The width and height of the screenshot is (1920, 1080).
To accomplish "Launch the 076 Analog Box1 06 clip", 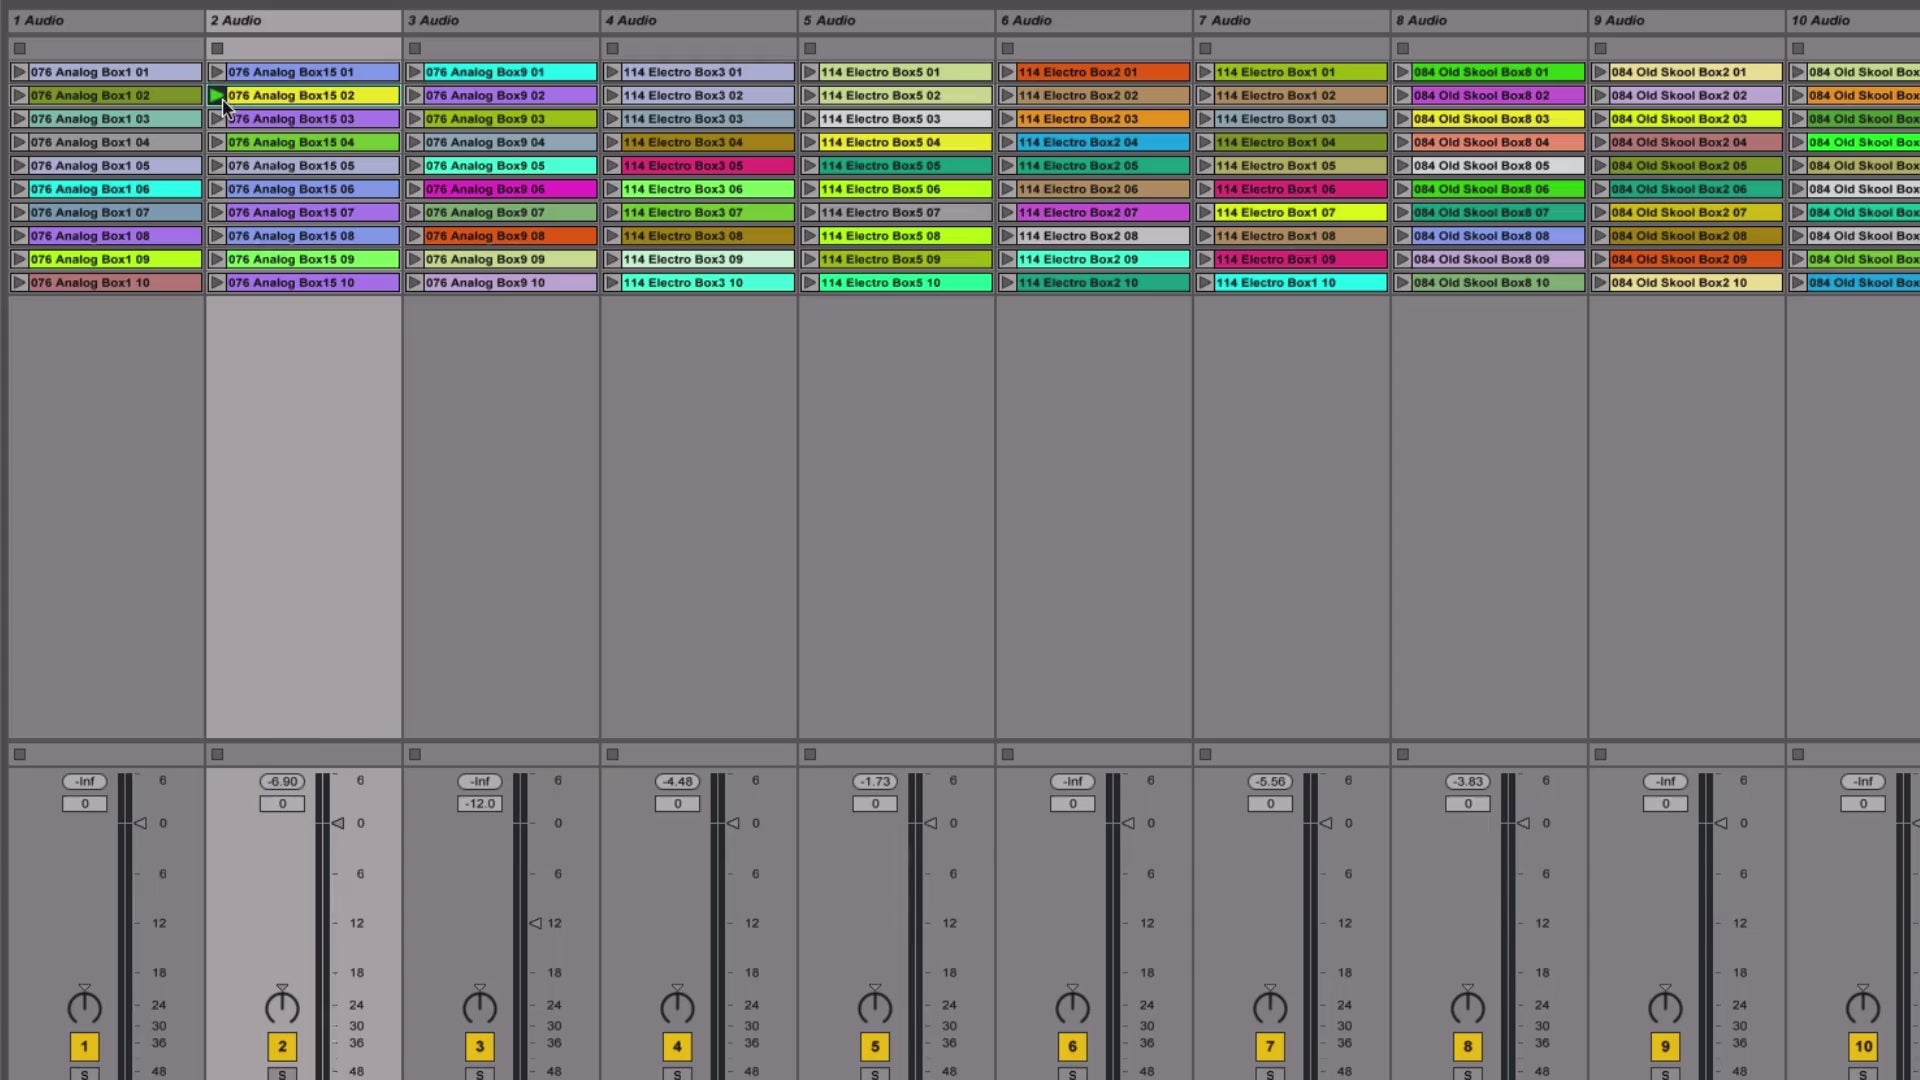I will [x=19, y=189].
